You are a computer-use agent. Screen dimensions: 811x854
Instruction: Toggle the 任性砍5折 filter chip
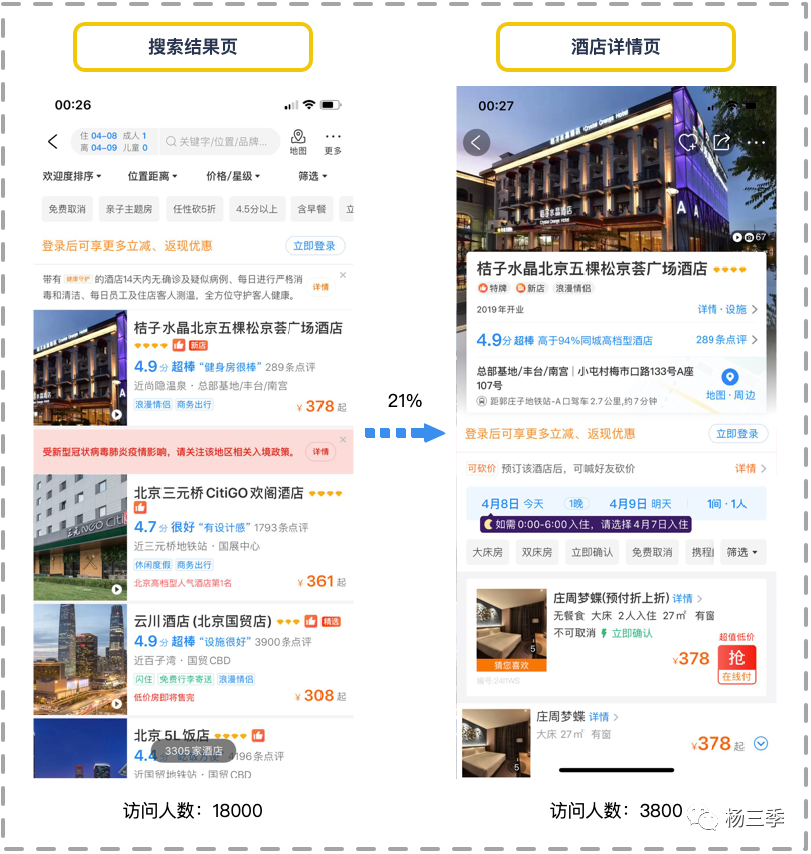tap(194, 209)
